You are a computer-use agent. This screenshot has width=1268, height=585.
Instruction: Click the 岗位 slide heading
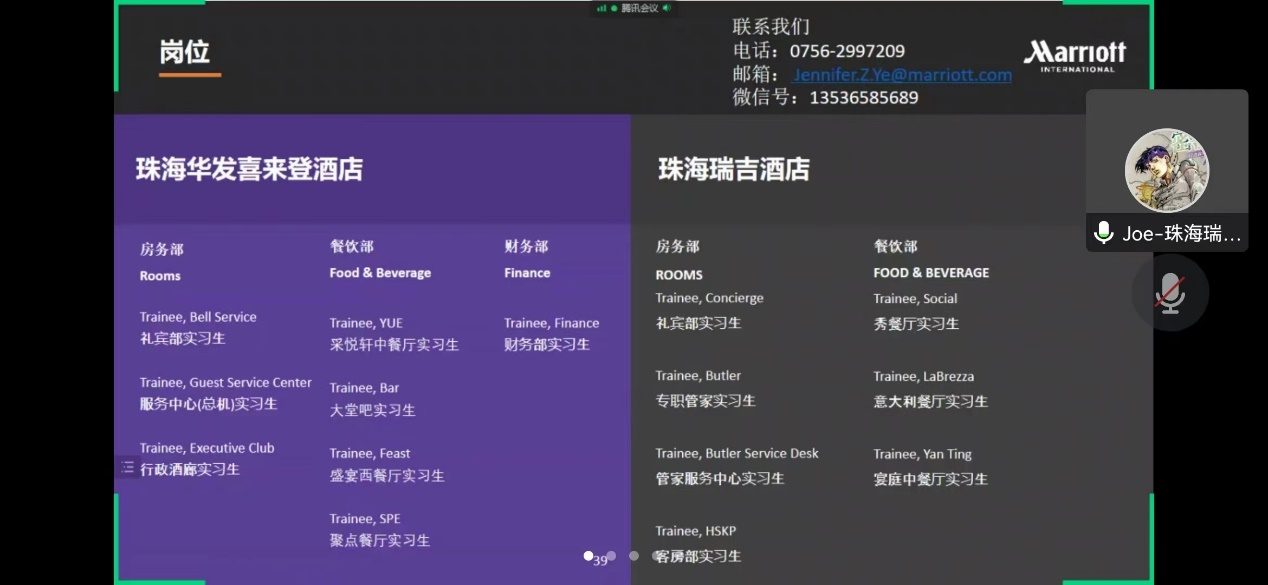point(185,51)
